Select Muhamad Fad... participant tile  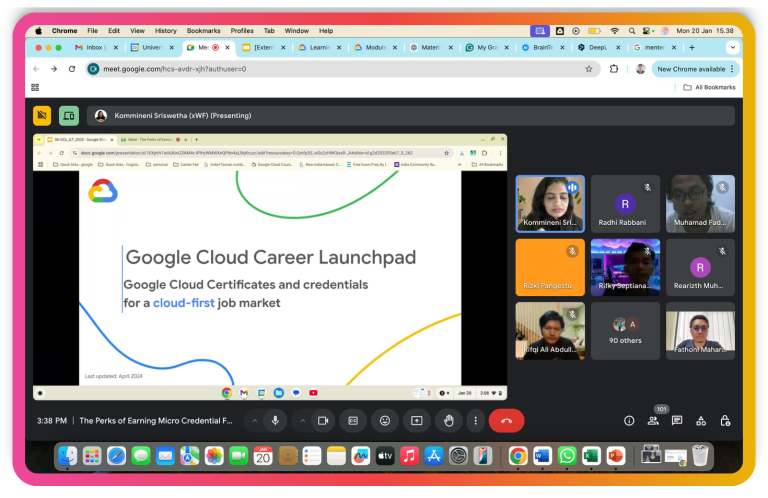pos(700,204)
